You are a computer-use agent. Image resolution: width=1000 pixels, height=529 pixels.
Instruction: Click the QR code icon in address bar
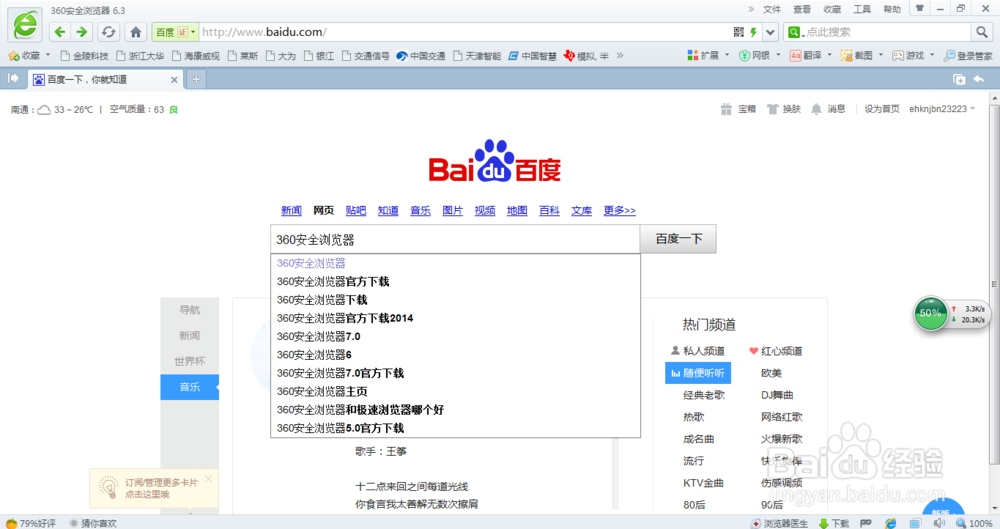coord(739,32)
